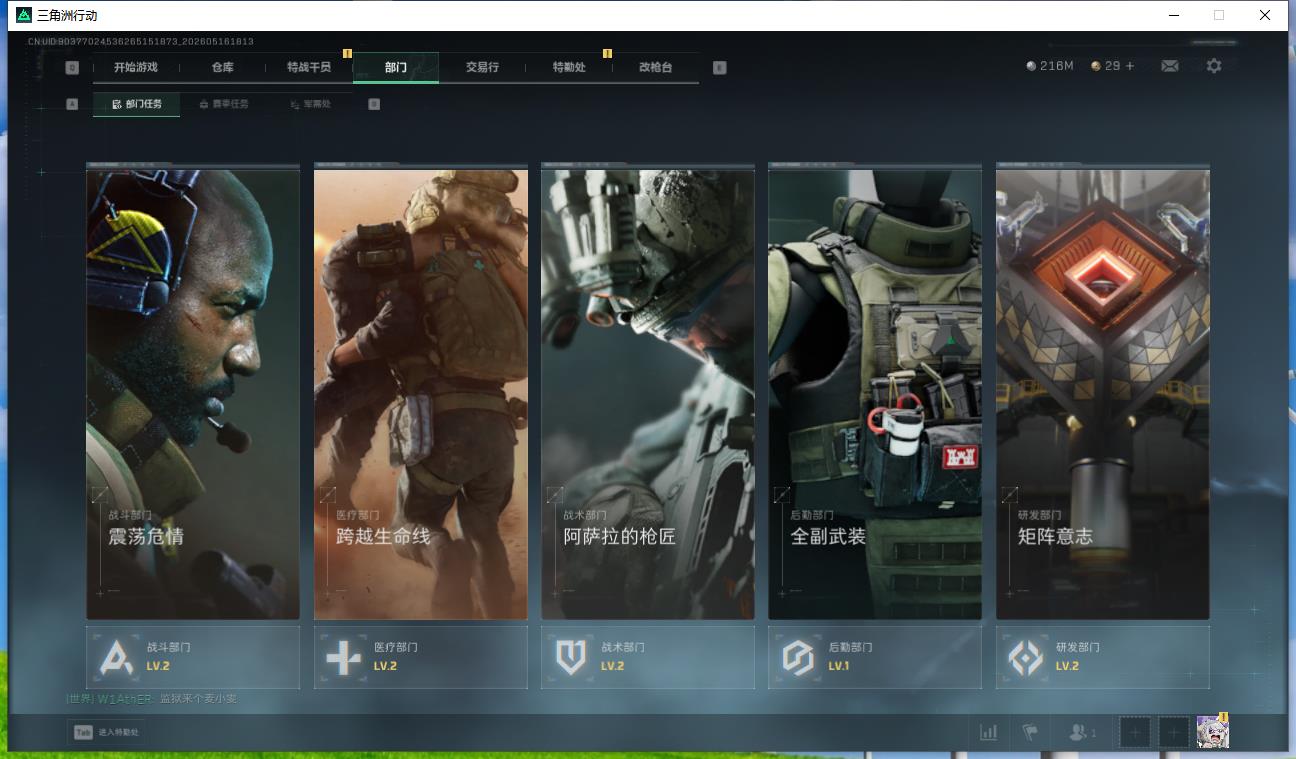
Task: Open the 全副武装 logistics department card
Action: point(875,394)
